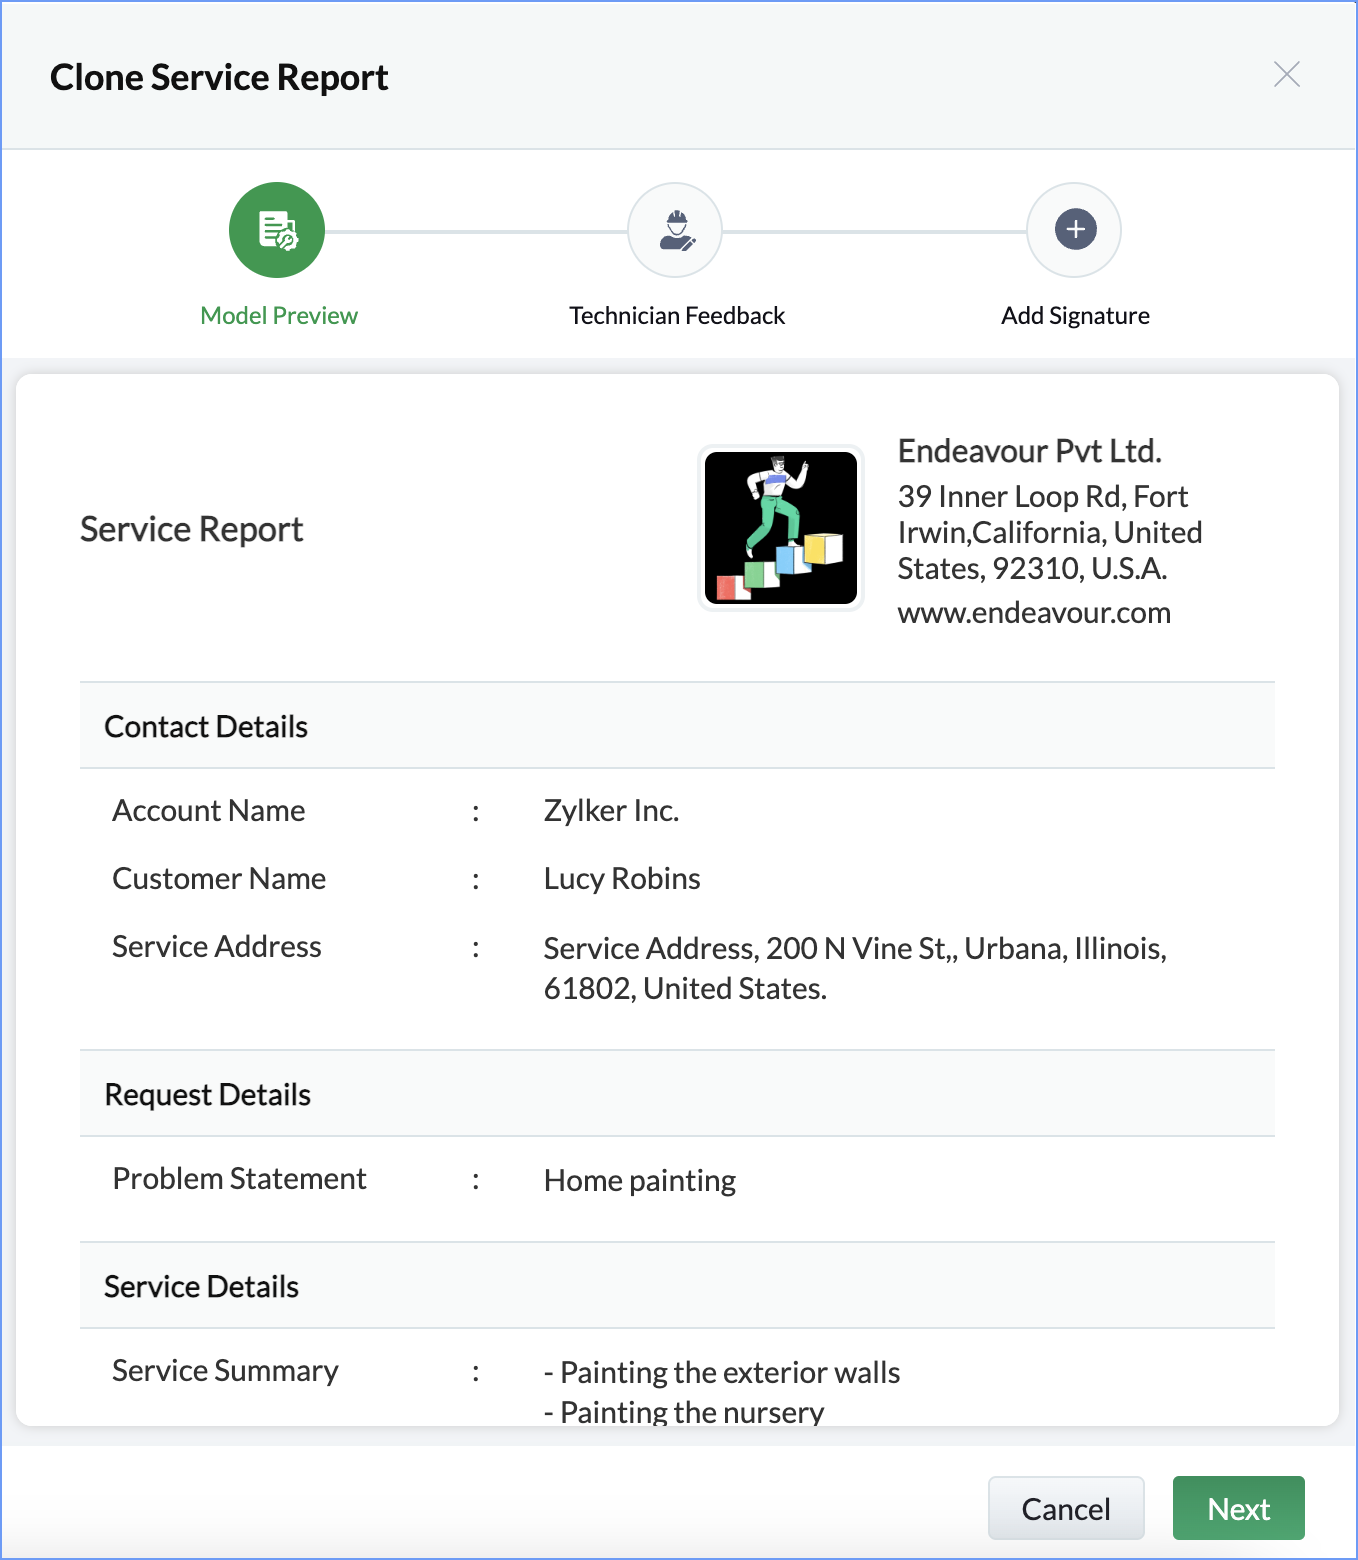Jump to the Add Signature label

[x=1075, y=316]
